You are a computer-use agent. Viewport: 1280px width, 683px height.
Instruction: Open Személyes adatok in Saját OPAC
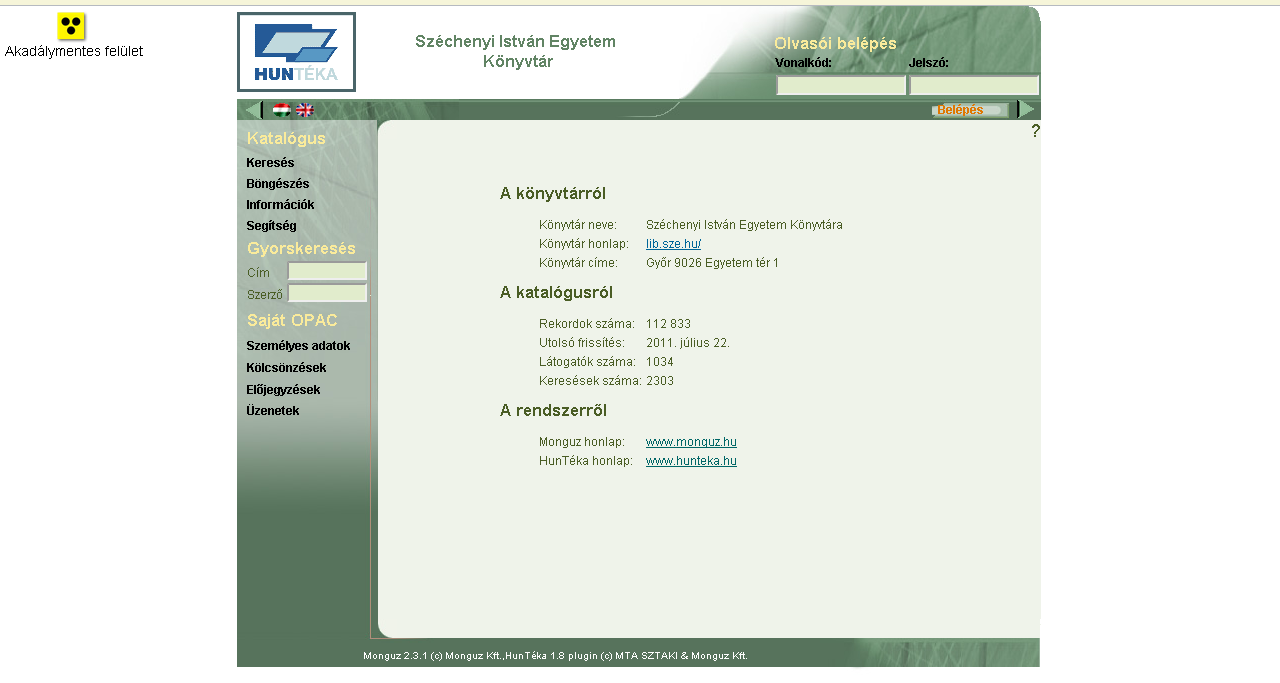[x=298, y=346]
